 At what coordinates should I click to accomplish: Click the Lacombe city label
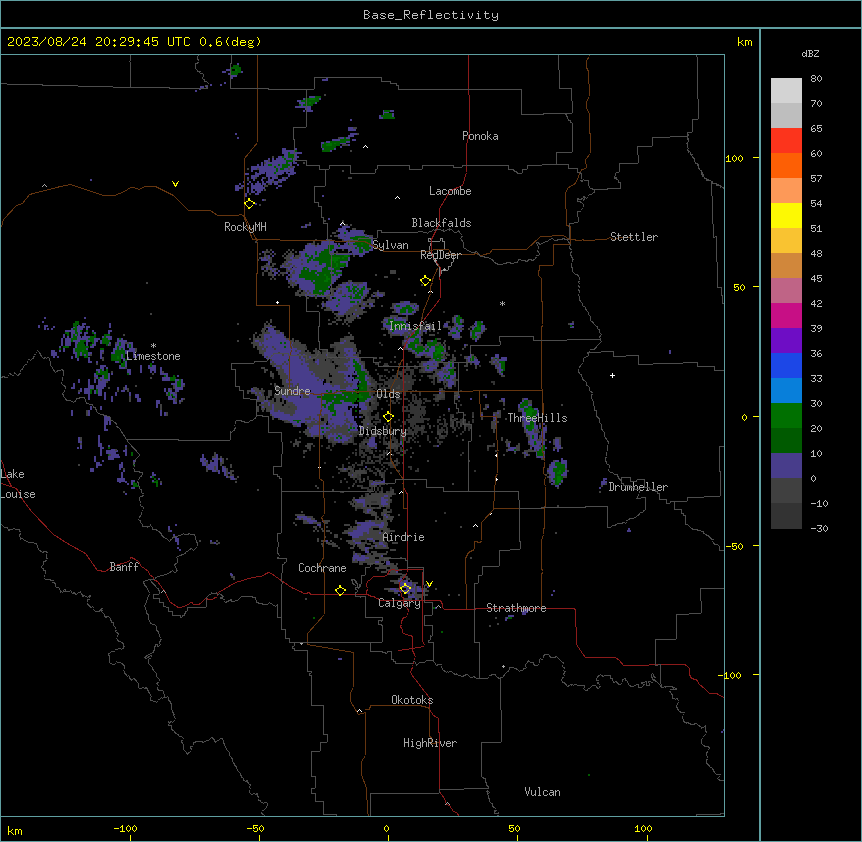[x=450, y=191]
